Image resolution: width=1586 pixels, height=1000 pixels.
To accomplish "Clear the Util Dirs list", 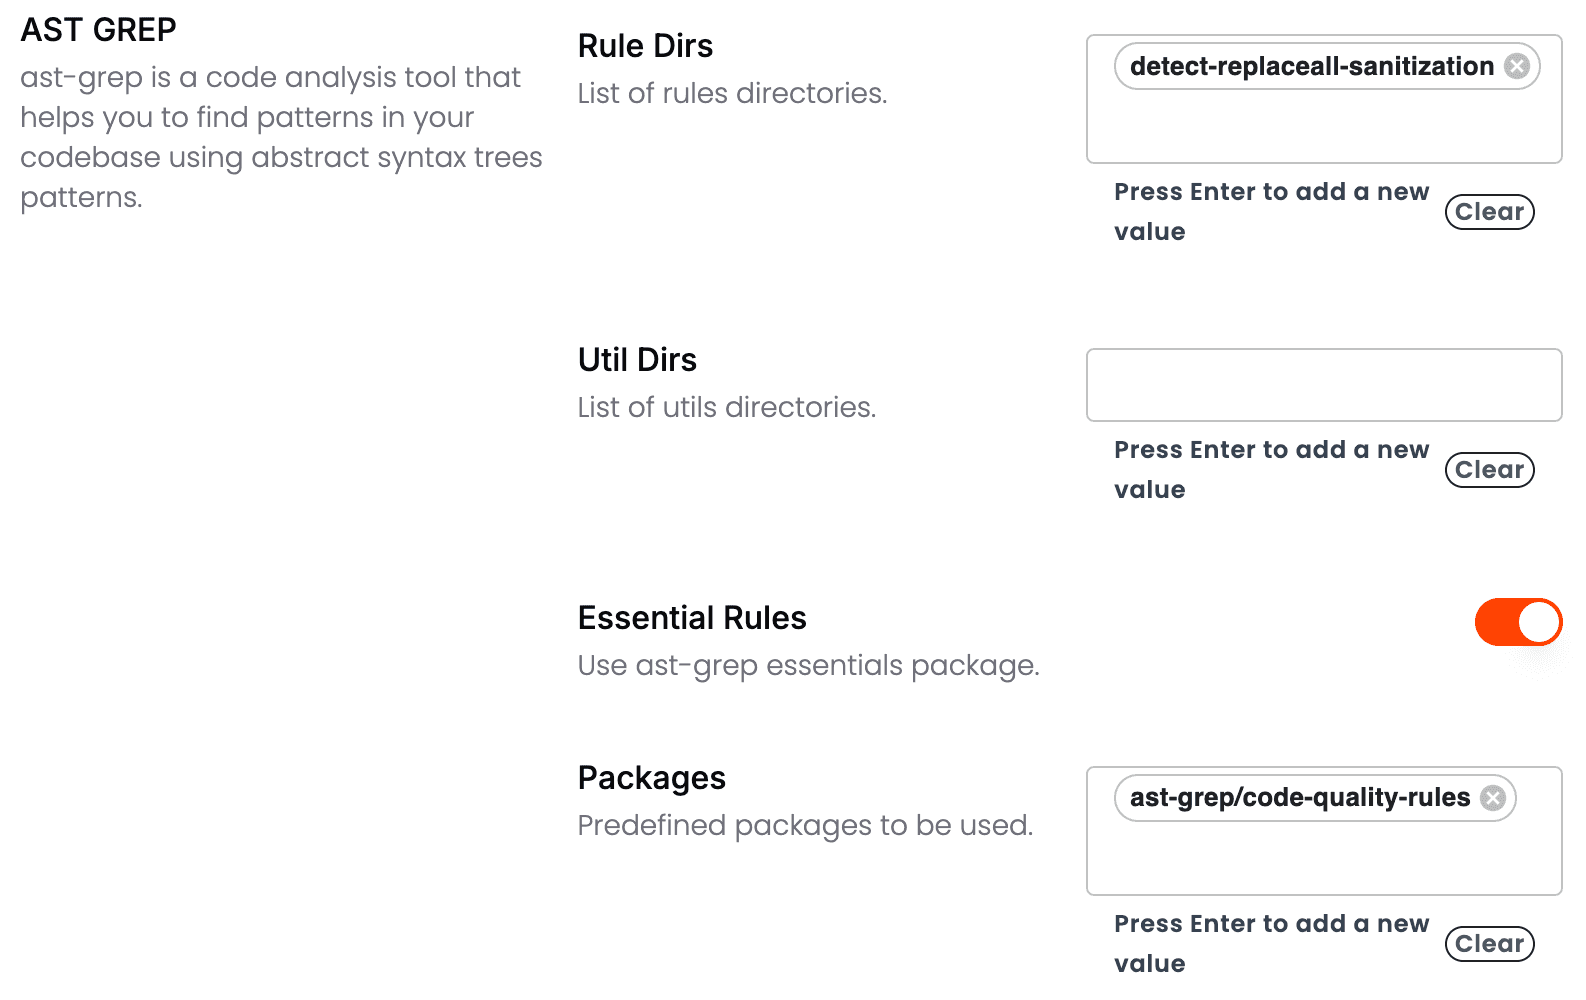I will pos(1489,470).
